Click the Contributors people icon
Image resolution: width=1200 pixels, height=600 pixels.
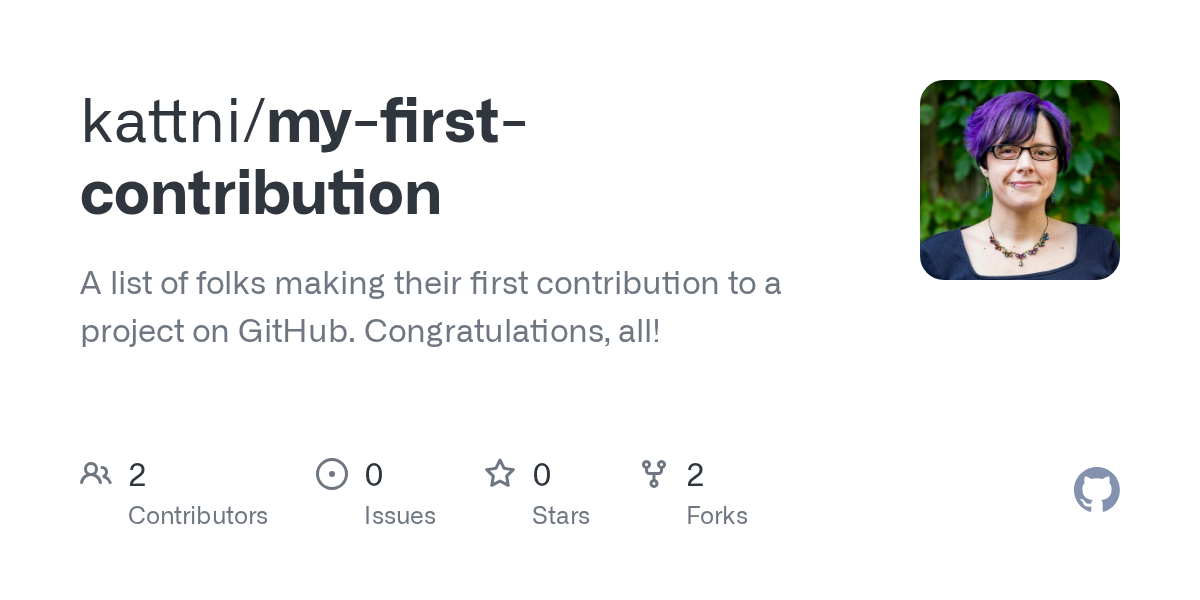point(96,473)
